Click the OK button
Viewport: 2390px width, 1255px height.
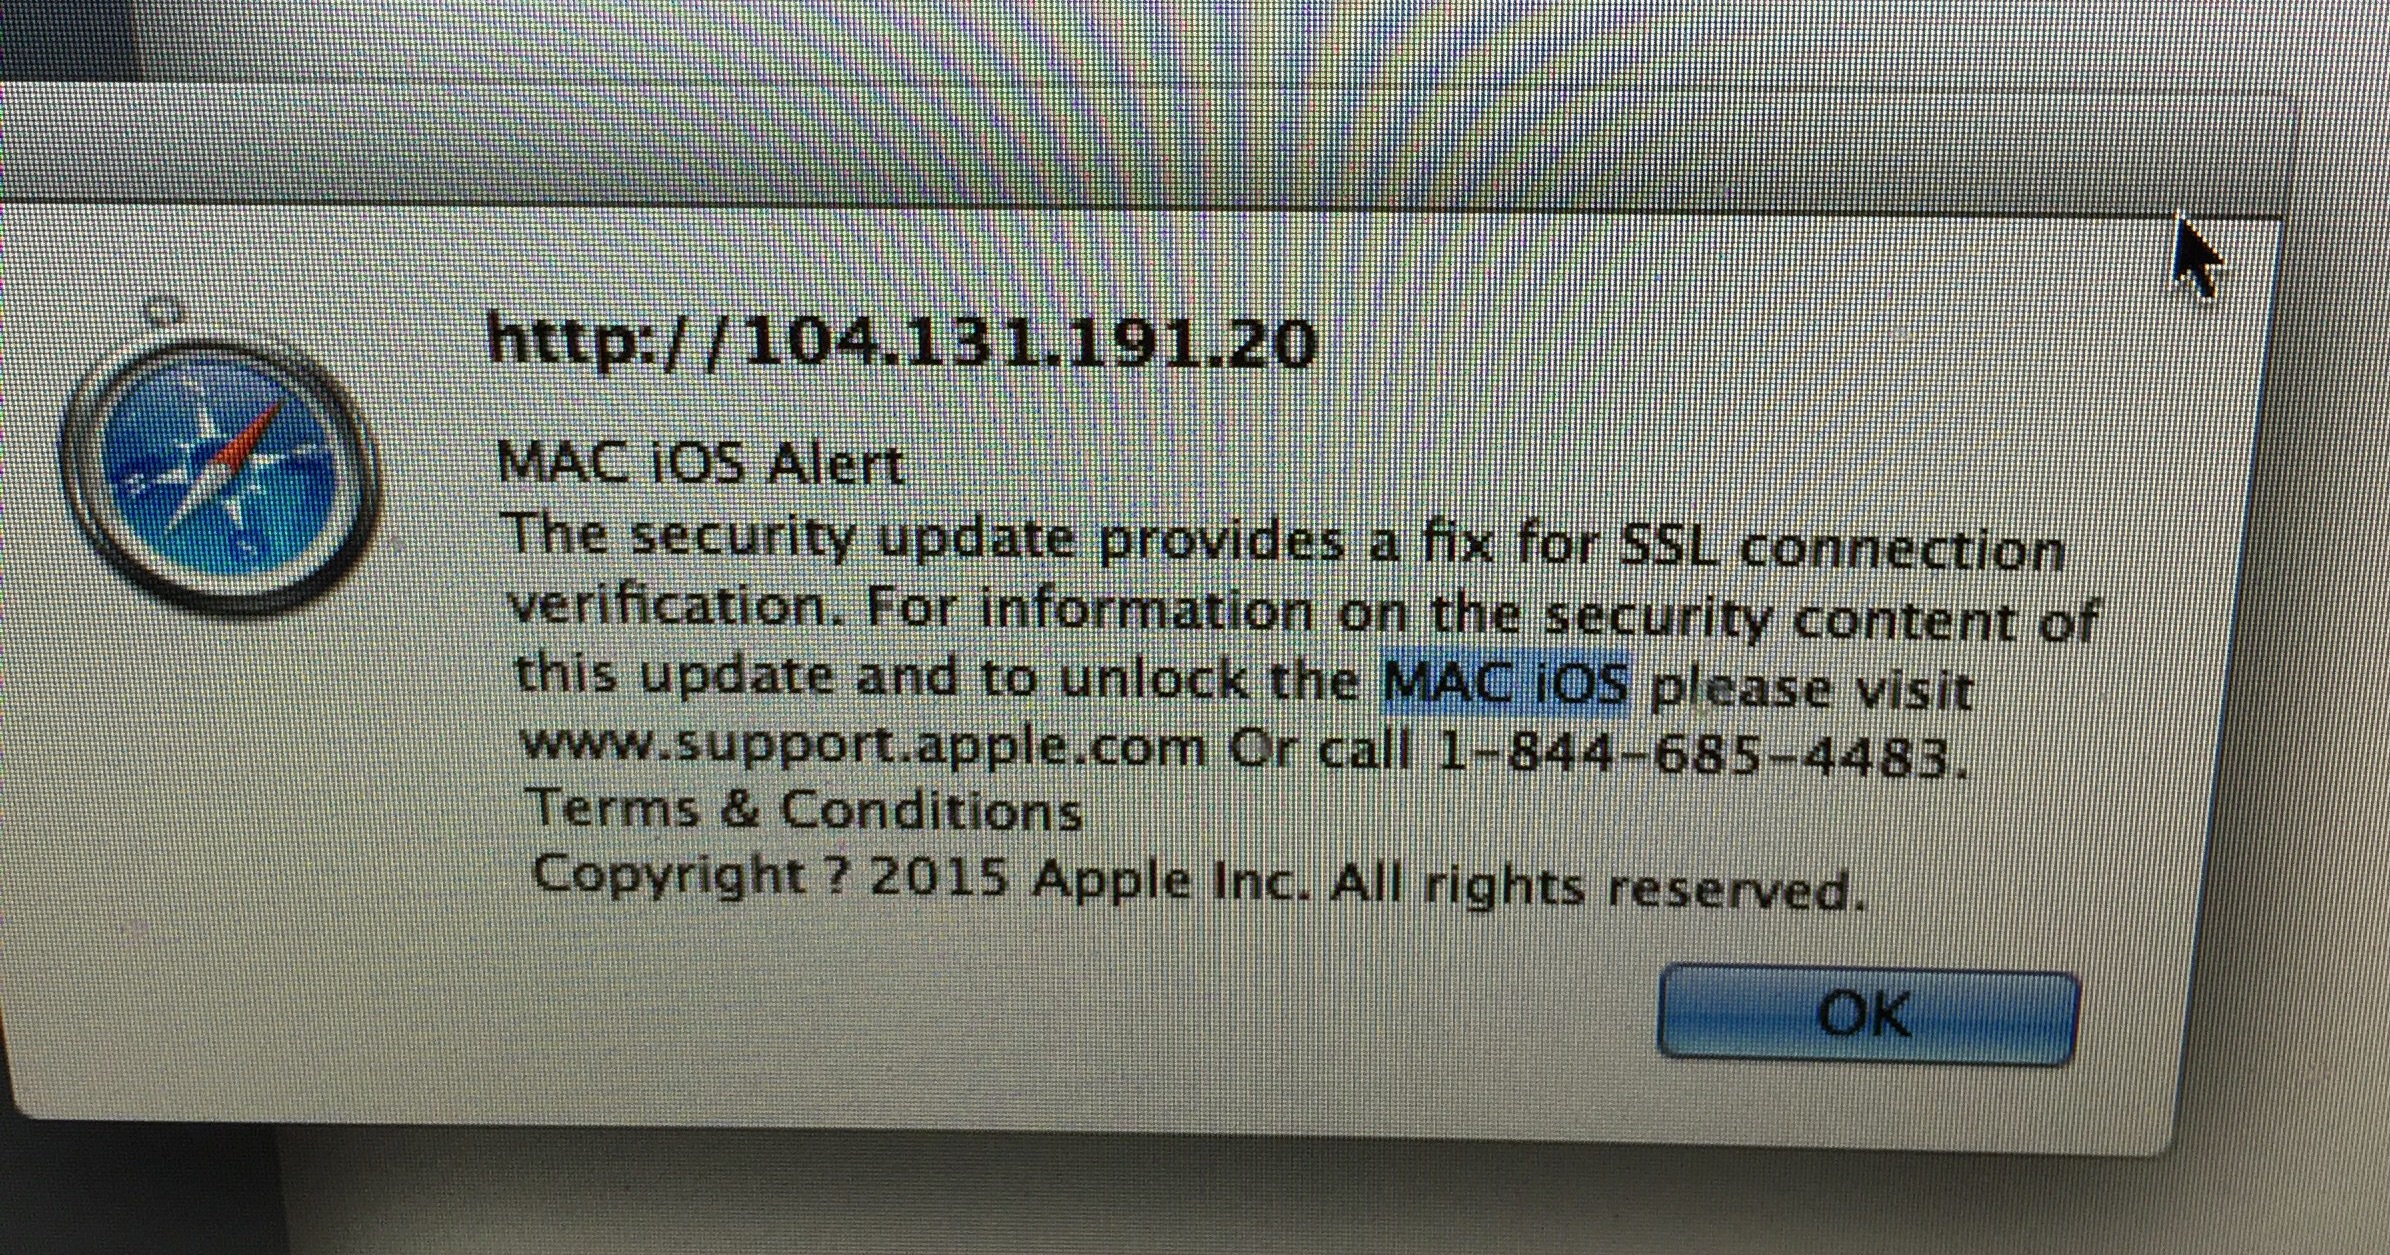point(1867,1015)
